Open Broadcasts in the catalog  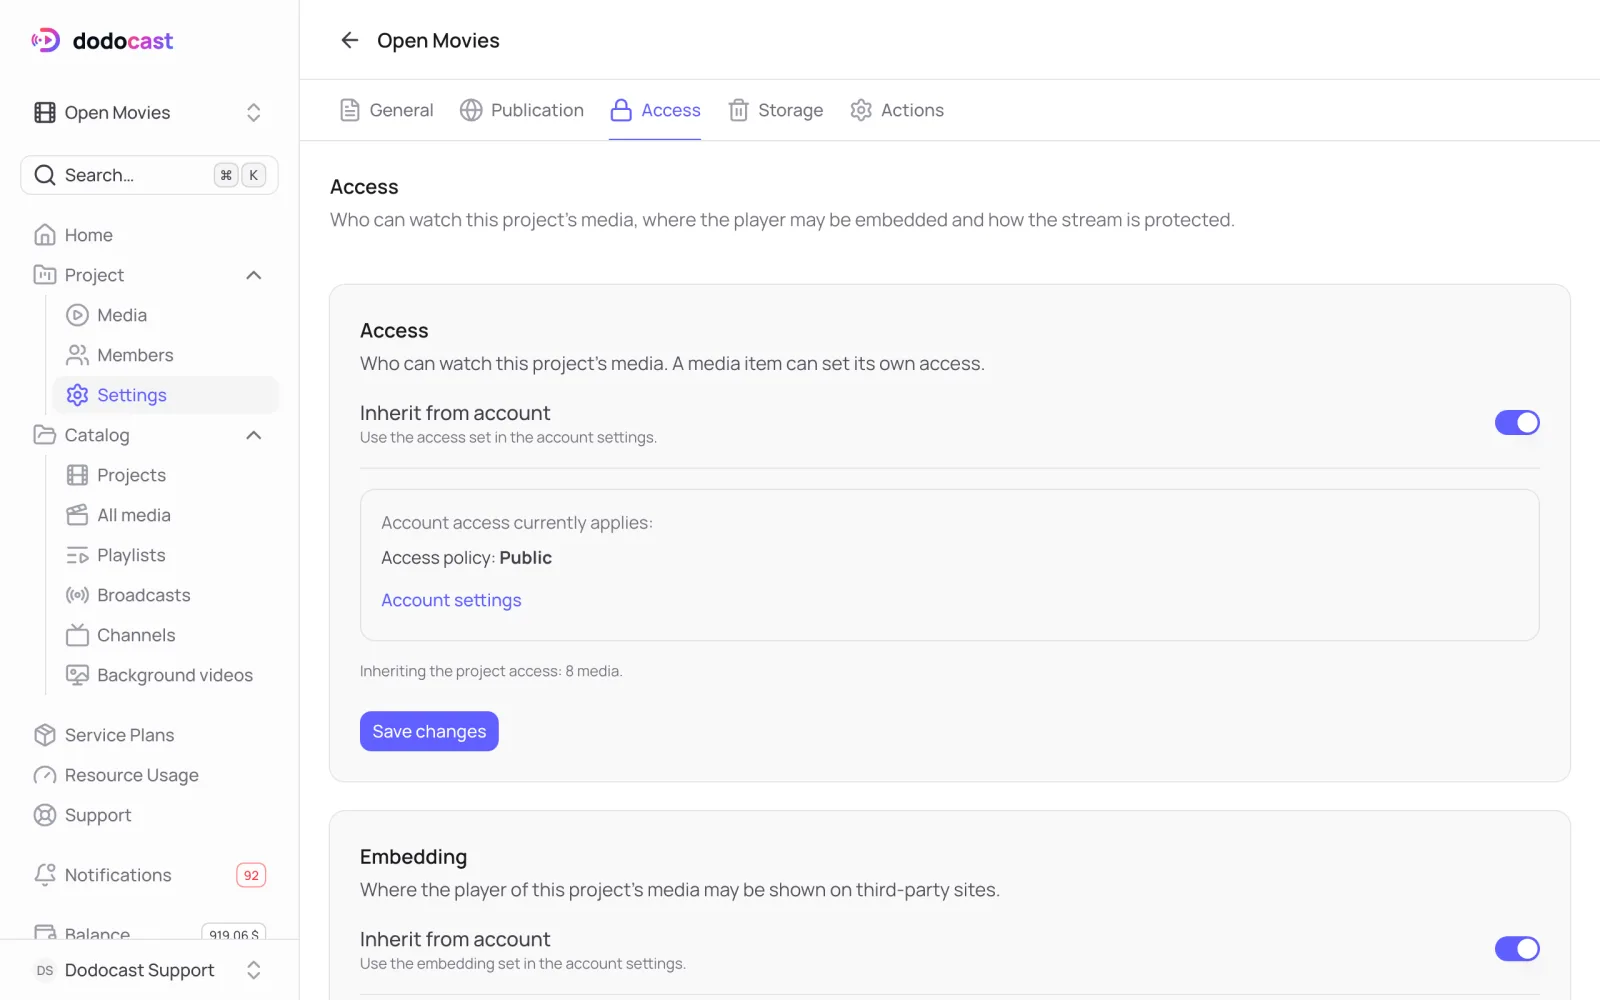[x=166, y=595]
